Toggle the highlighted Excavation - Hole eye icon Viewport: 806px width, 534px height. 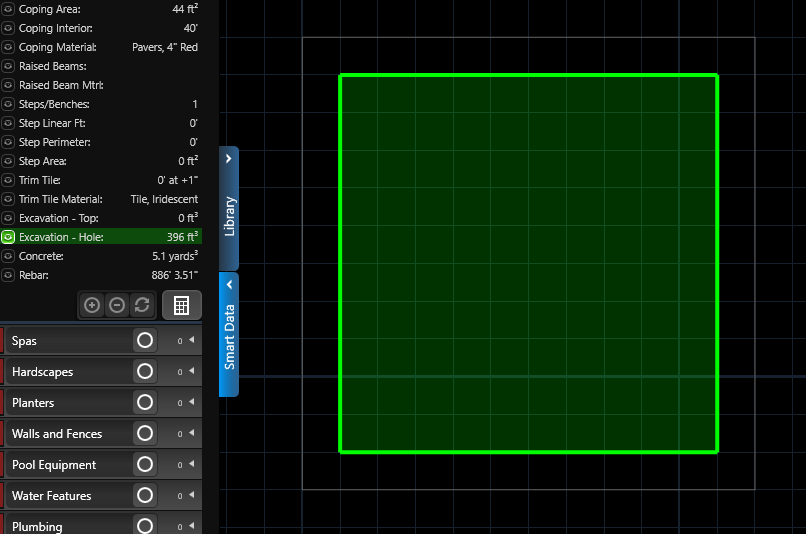pos(8,237)
